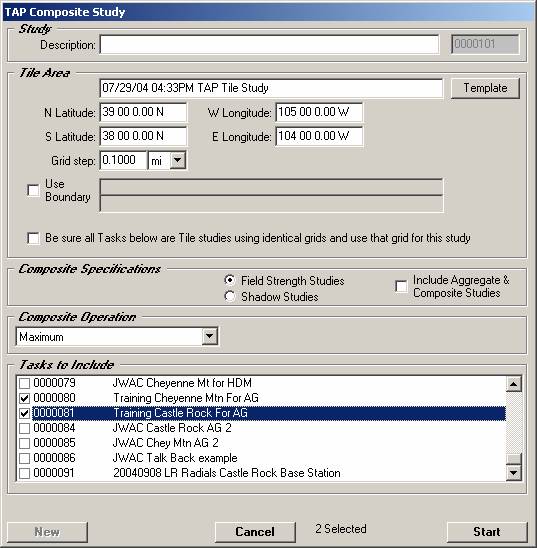Click the Grid step value field
This screenshot has height=548, width=537.
click(x=123, y=160)
